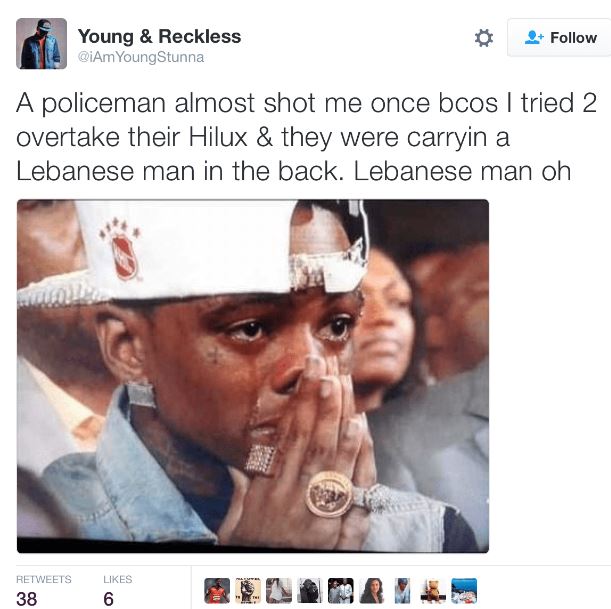The width and height of the screenshot is (611, 609).
Task: Open the Young & Reckless display name link
Action: [x=159, y=37]
